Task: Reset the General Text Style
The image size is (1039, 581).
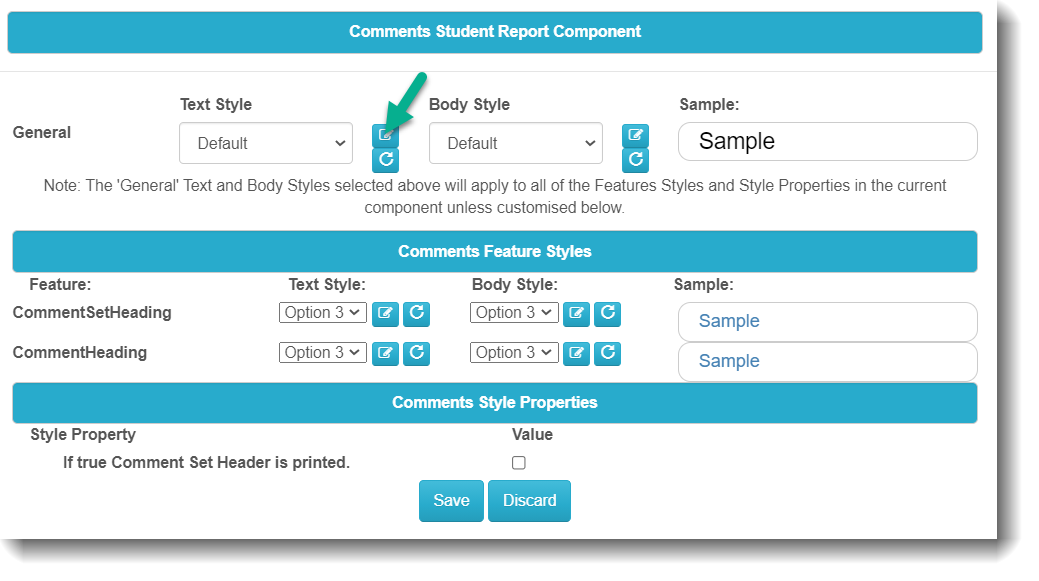Action: [x=385, y=160]
